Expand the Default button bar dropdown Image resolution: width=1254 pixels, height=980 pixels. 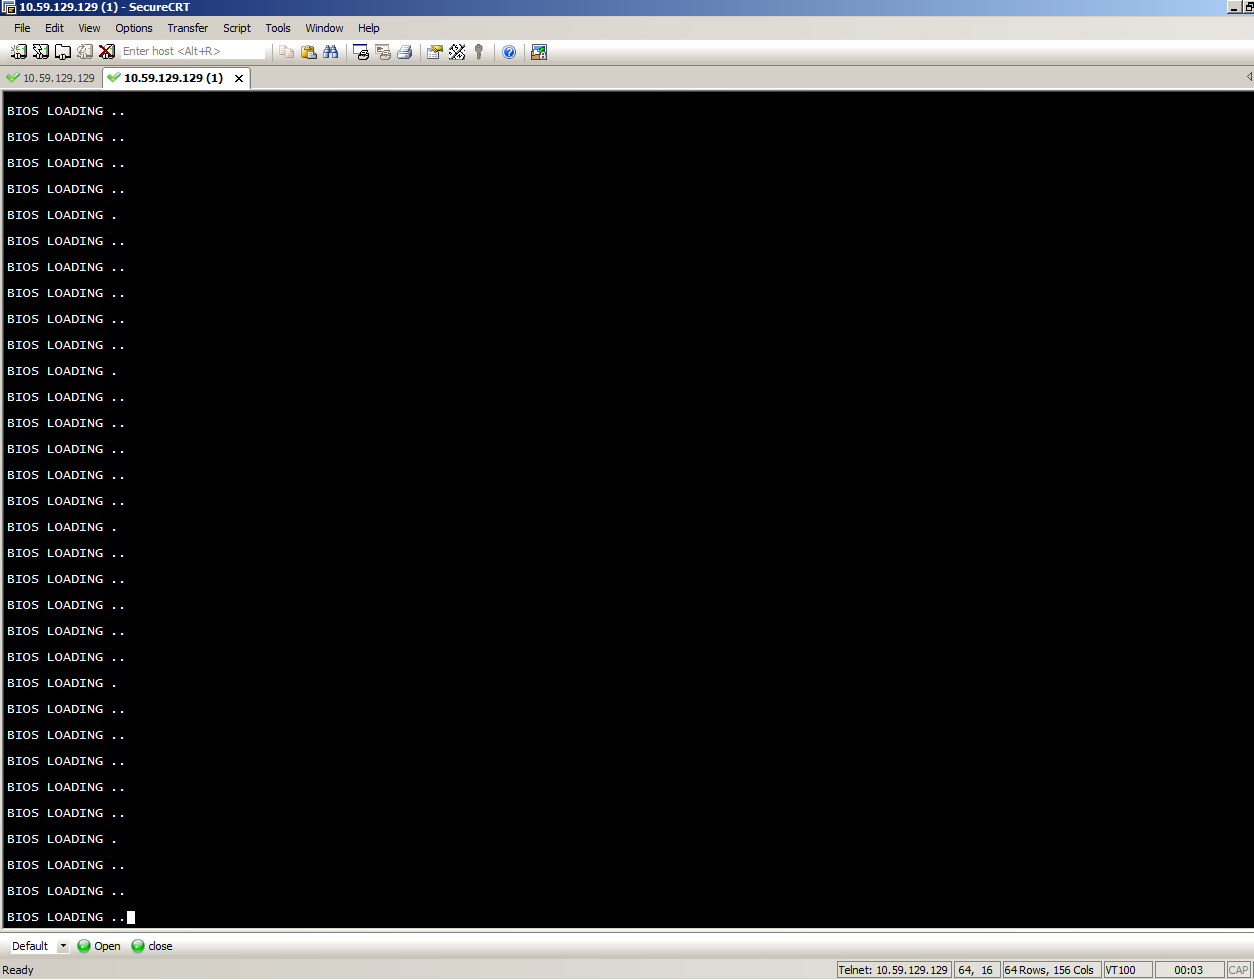tap(63, 946)
